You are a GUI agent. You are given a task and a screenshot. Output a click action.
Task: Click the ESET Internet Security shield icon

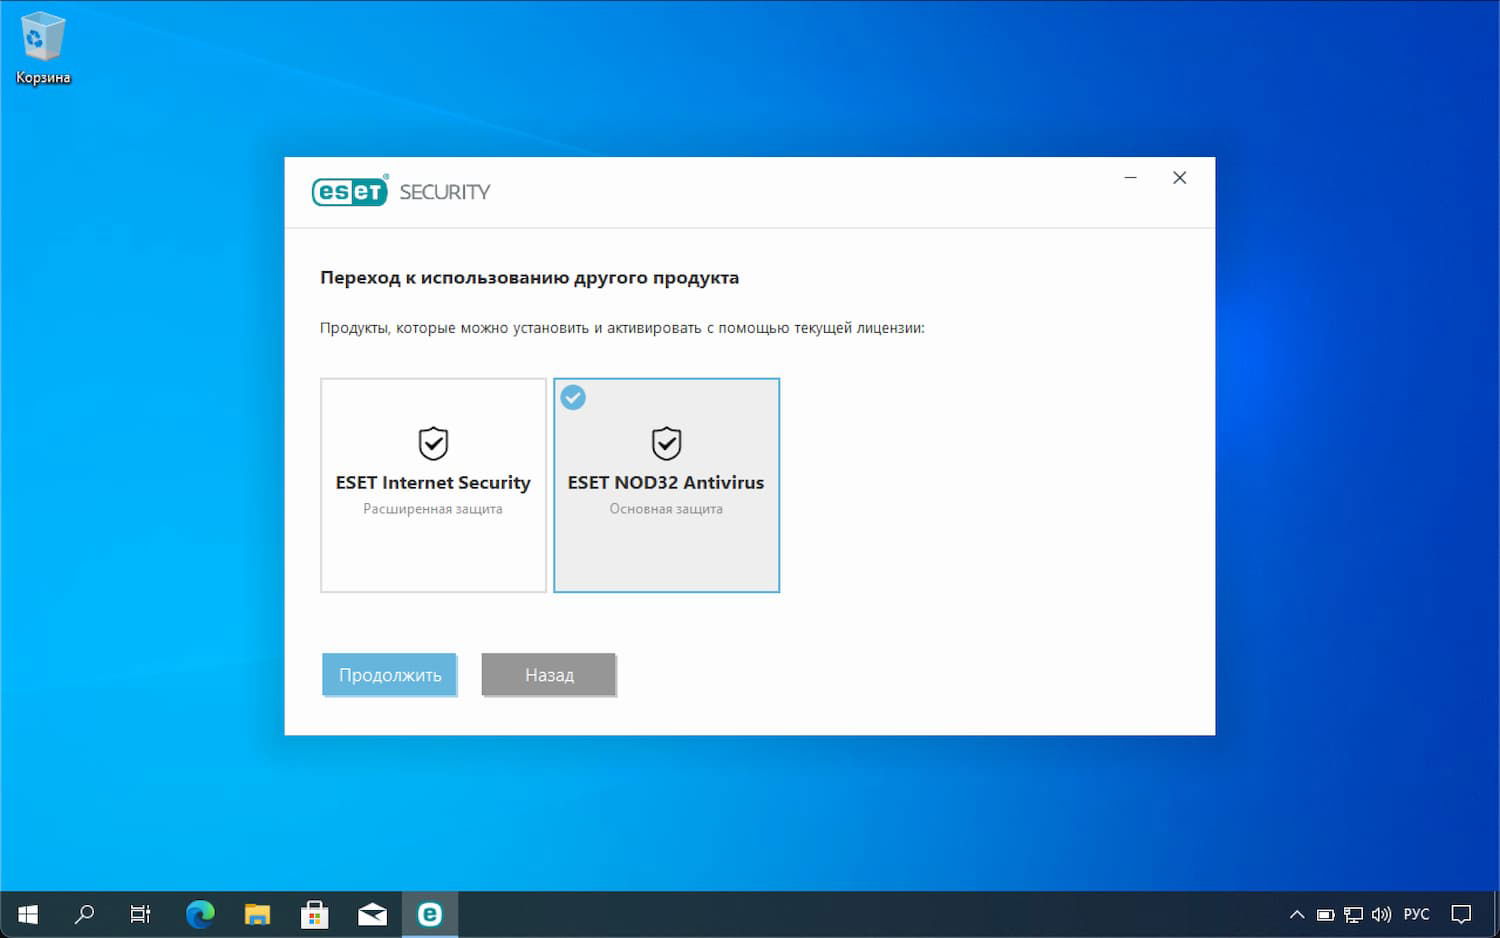[x=432, y=443]
